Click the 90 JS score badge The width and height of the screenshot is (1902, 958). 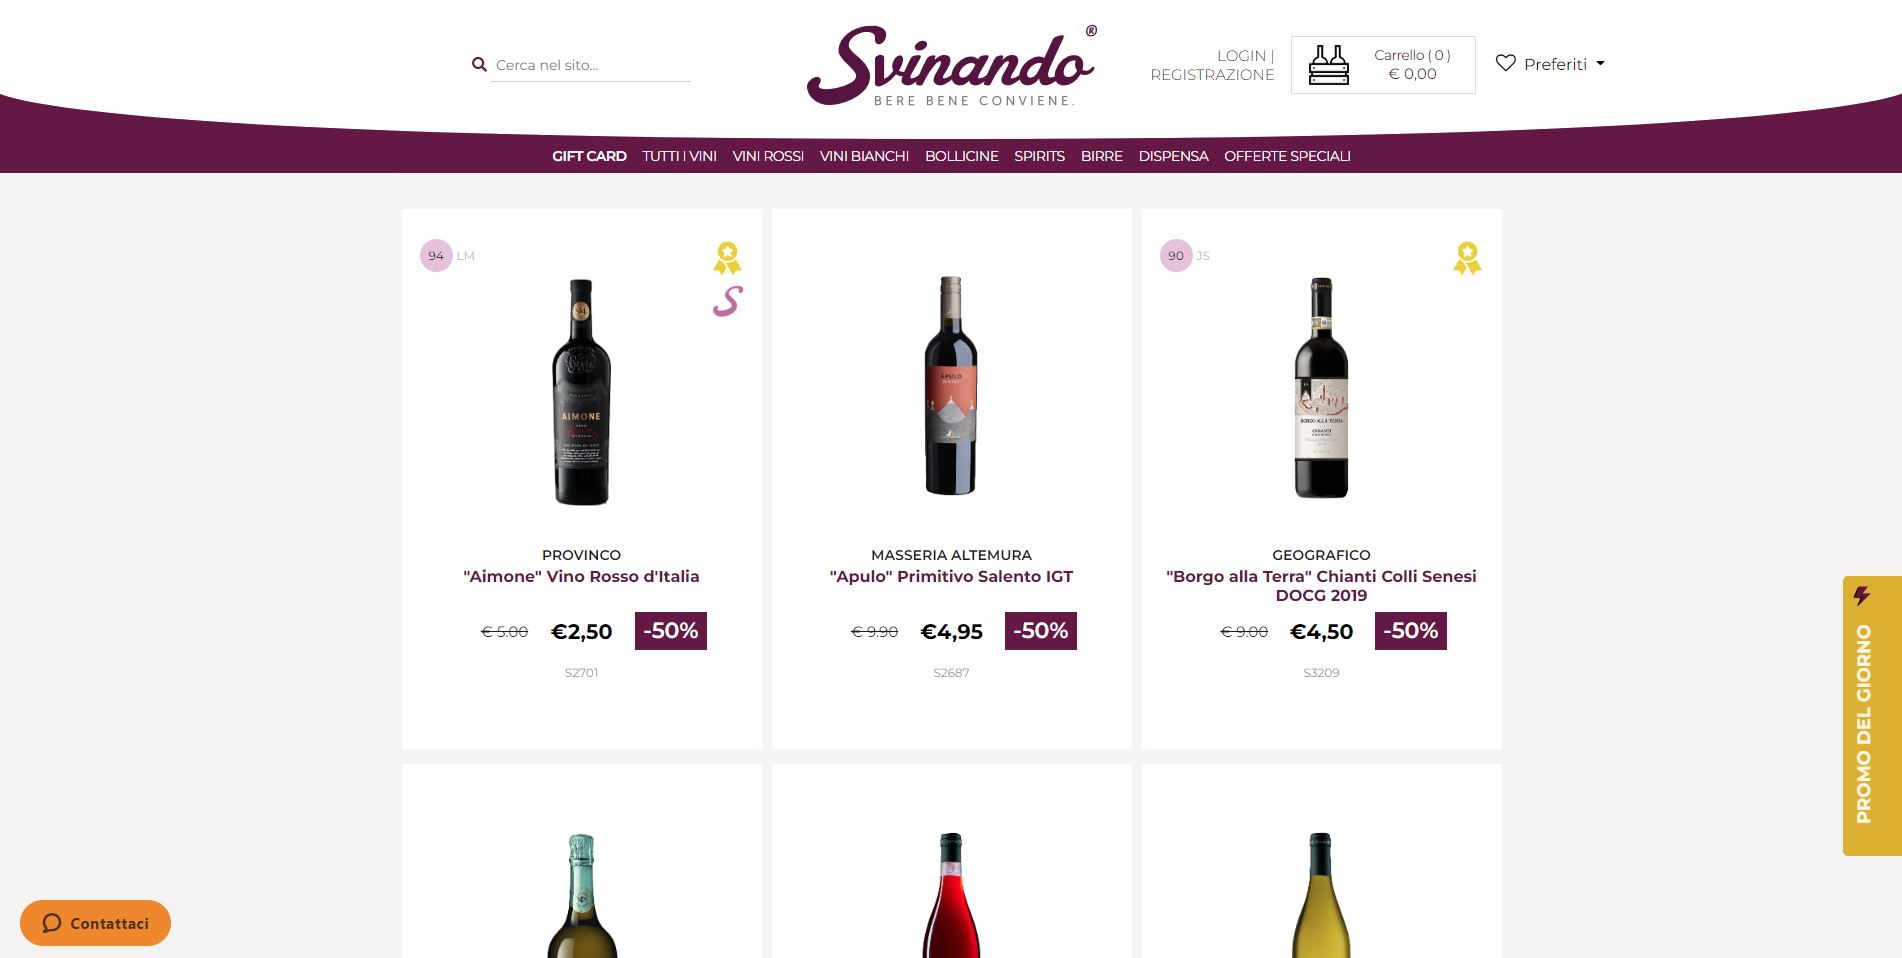(x=1185, y=256)
